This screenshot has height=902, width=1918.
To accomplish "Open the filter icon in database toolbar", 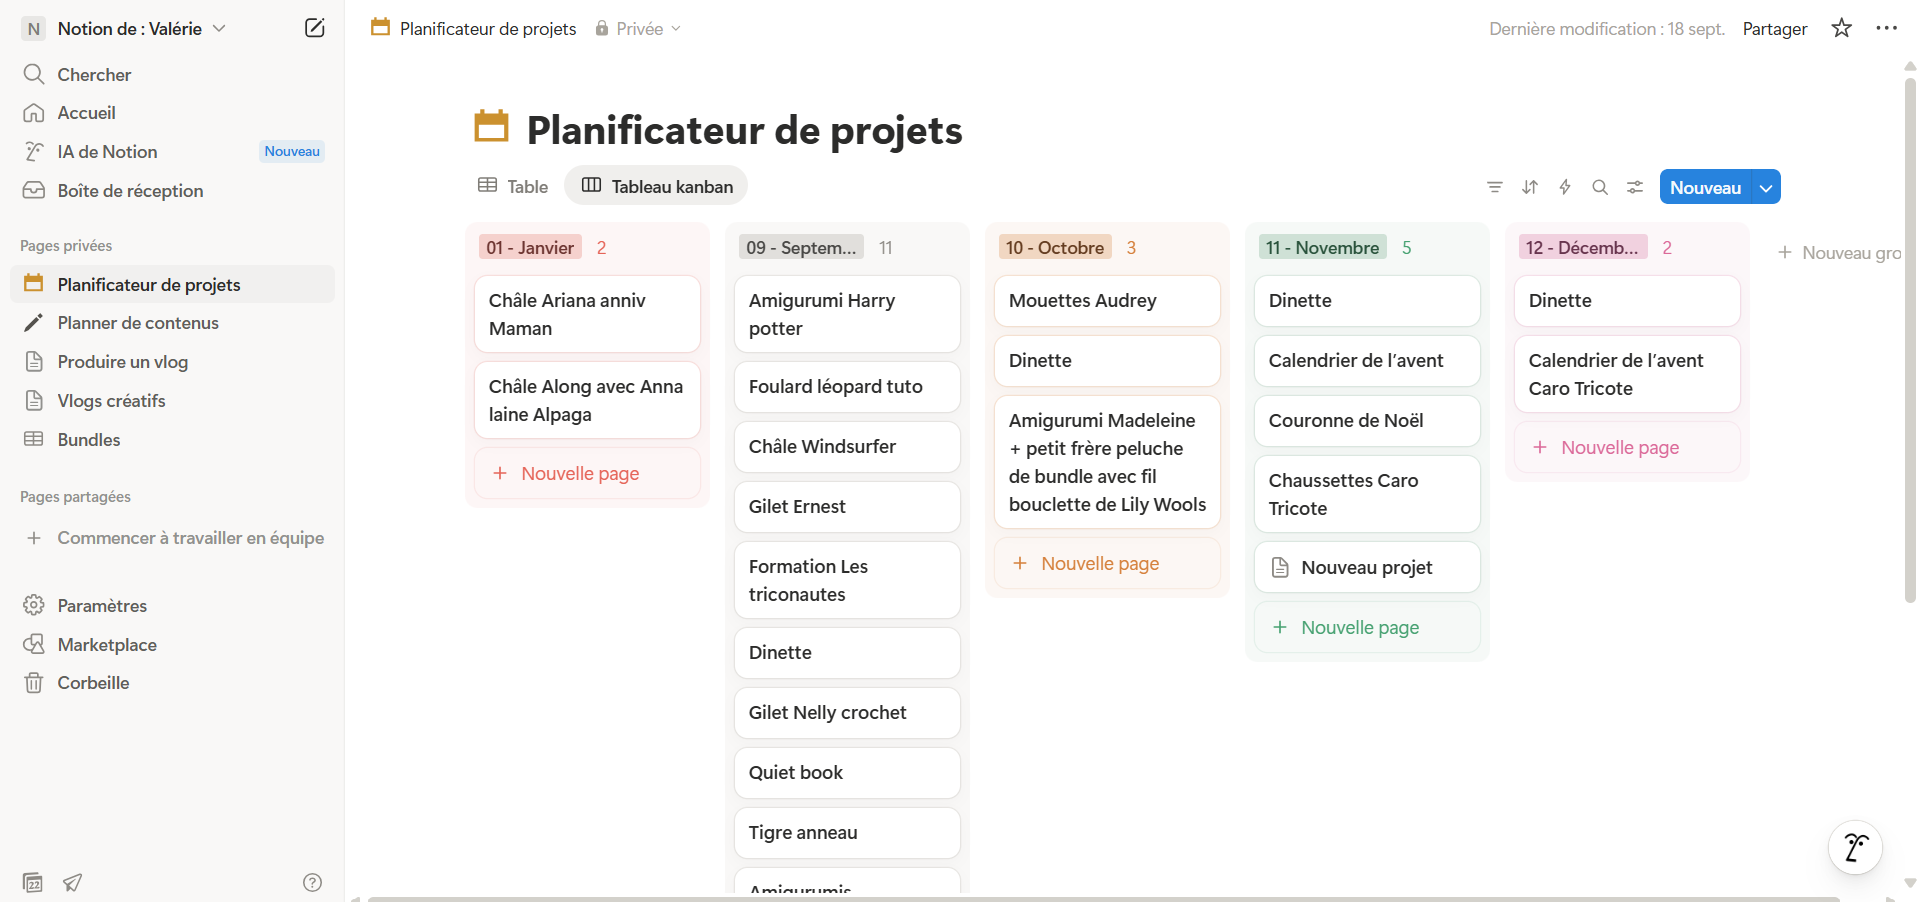I will point(1494,187).
